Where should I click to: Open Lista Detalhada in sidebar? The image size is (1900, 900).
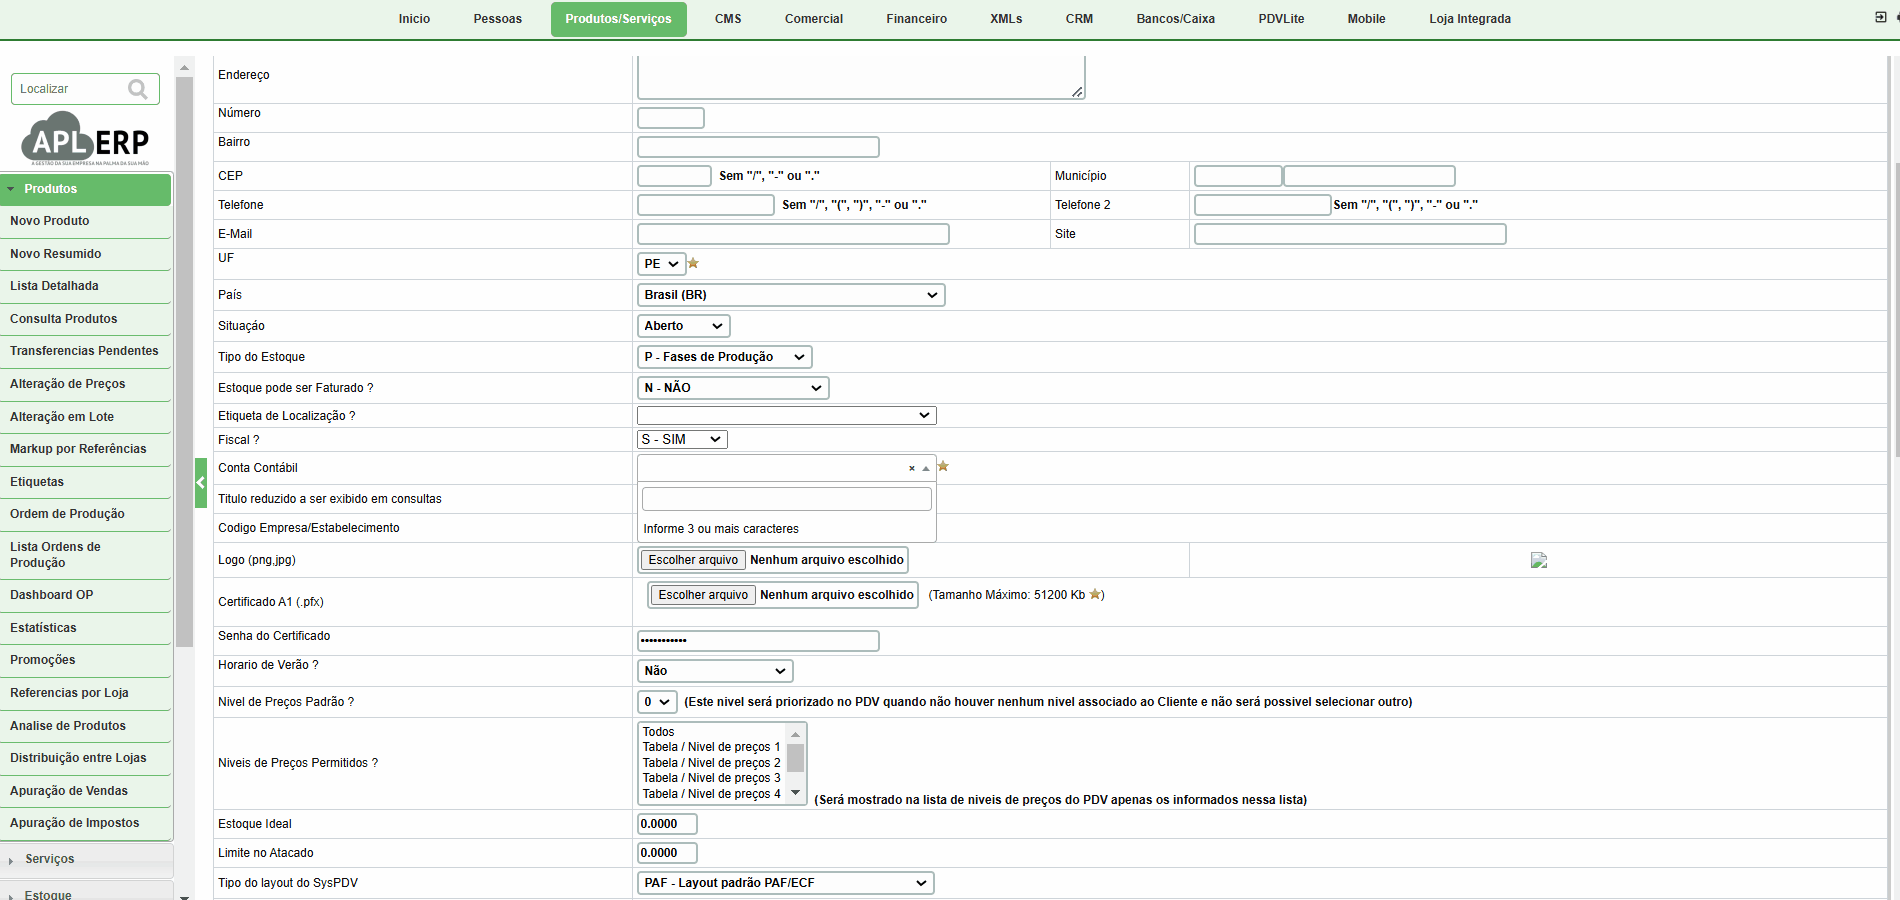[86, 286]
